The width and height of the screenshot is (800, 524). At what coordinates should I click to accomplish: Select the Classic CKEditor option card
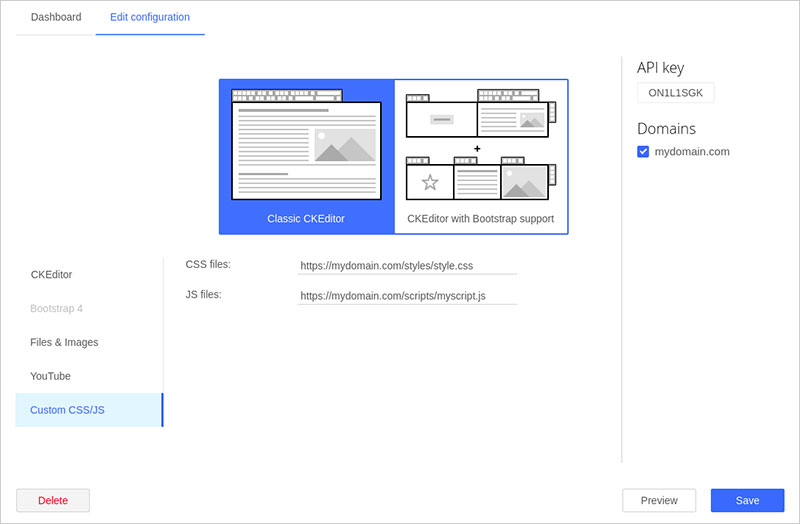(x=306, y=157)
